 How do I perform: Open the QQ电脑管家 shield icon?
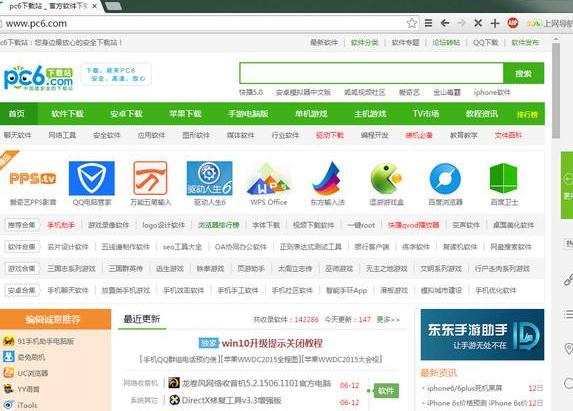pos(92,178)
